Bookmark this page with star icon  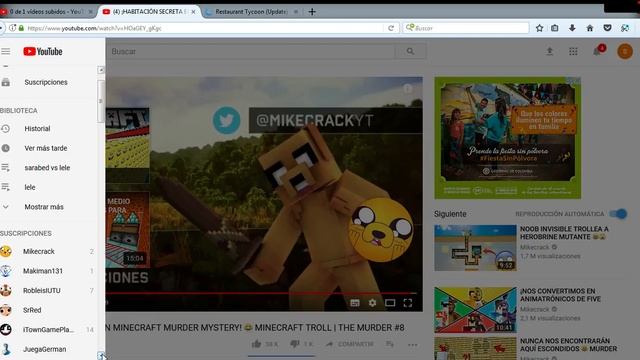[540, 28]
